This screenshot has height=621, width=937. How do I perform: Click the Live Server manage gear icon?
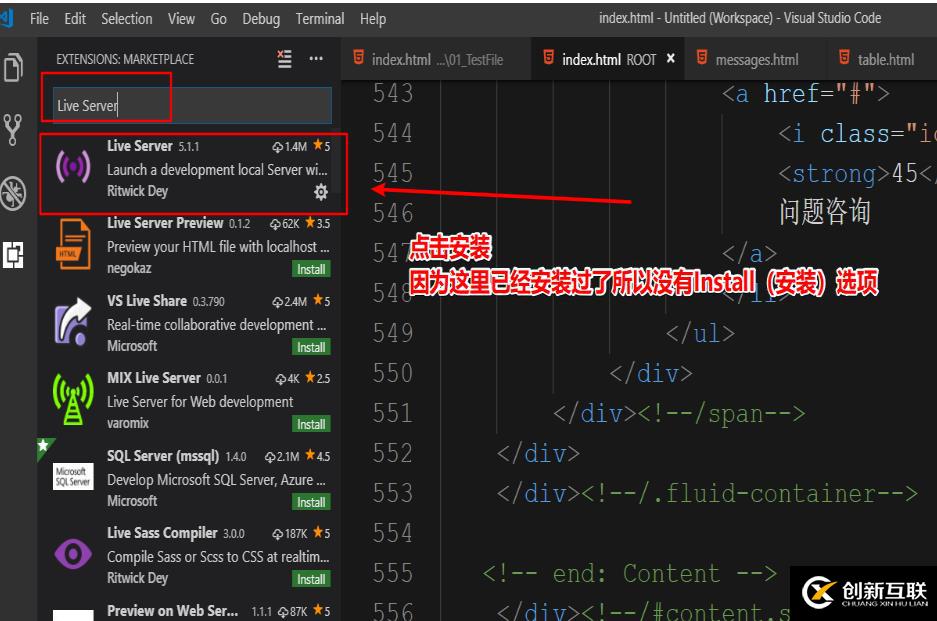point(321,191)
